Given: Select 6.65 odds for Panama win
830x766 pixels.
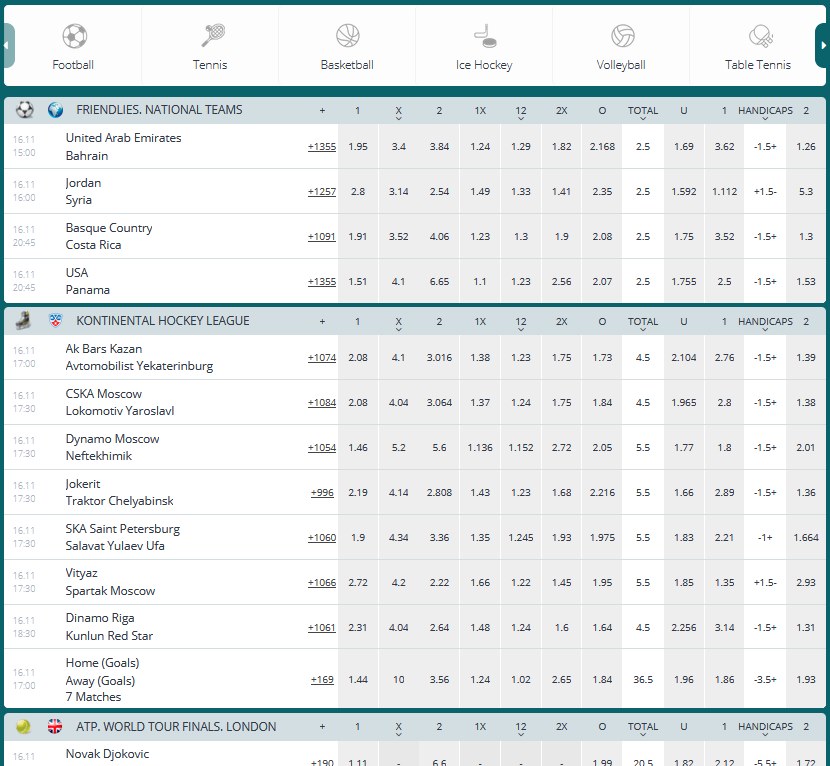Looking at the screenshot, I should tap(439, 282).
